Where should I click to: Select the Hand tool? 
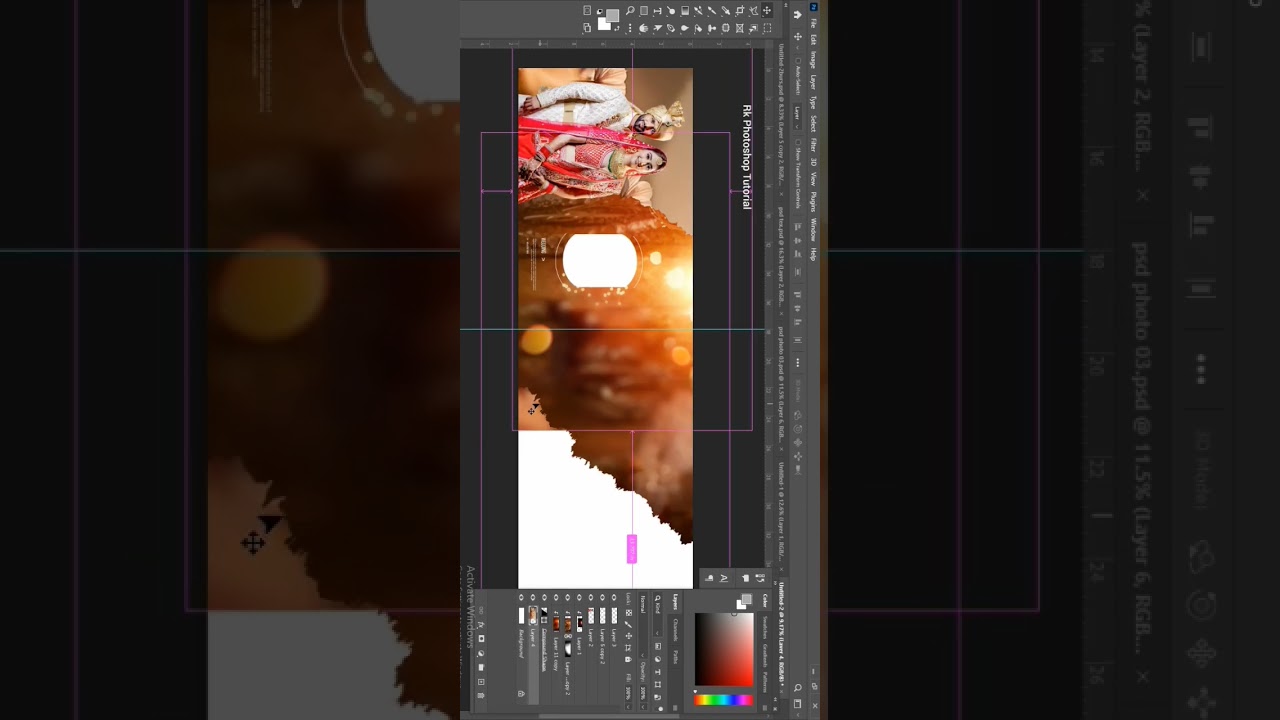pyautogui.click(x=644, y=28)
